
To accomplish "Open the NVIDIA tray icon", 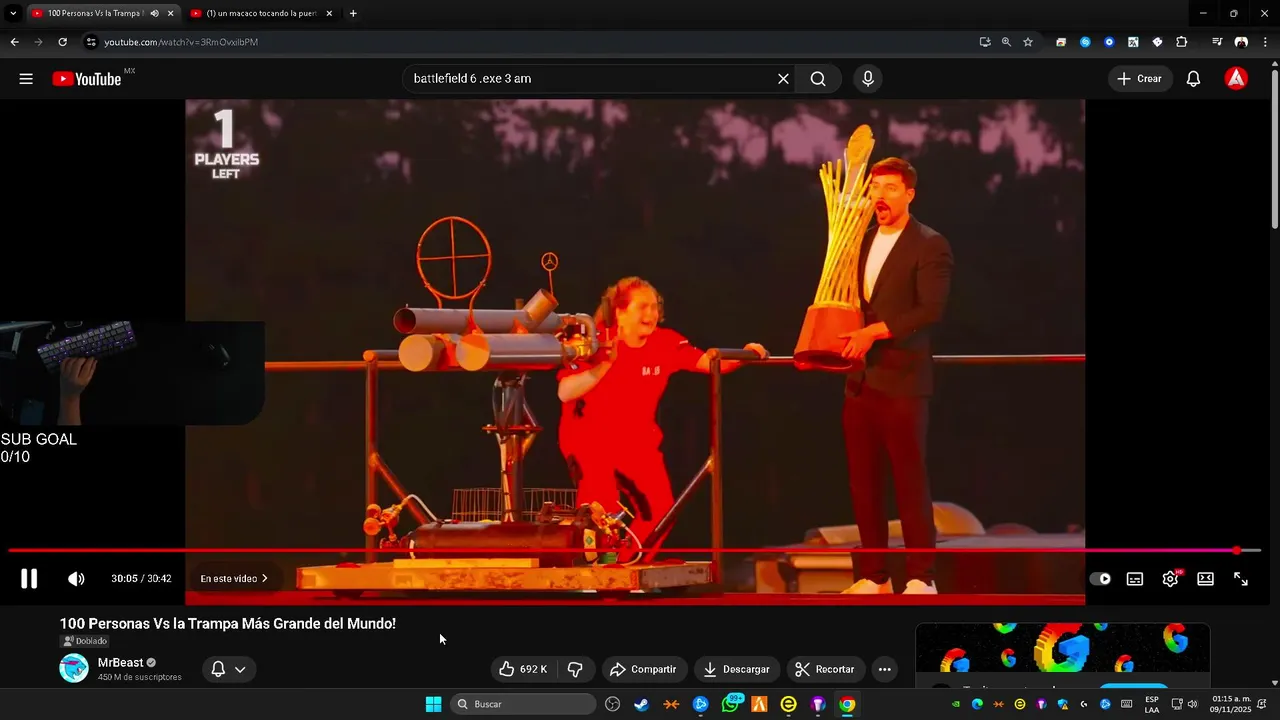I will click(956, 704).
